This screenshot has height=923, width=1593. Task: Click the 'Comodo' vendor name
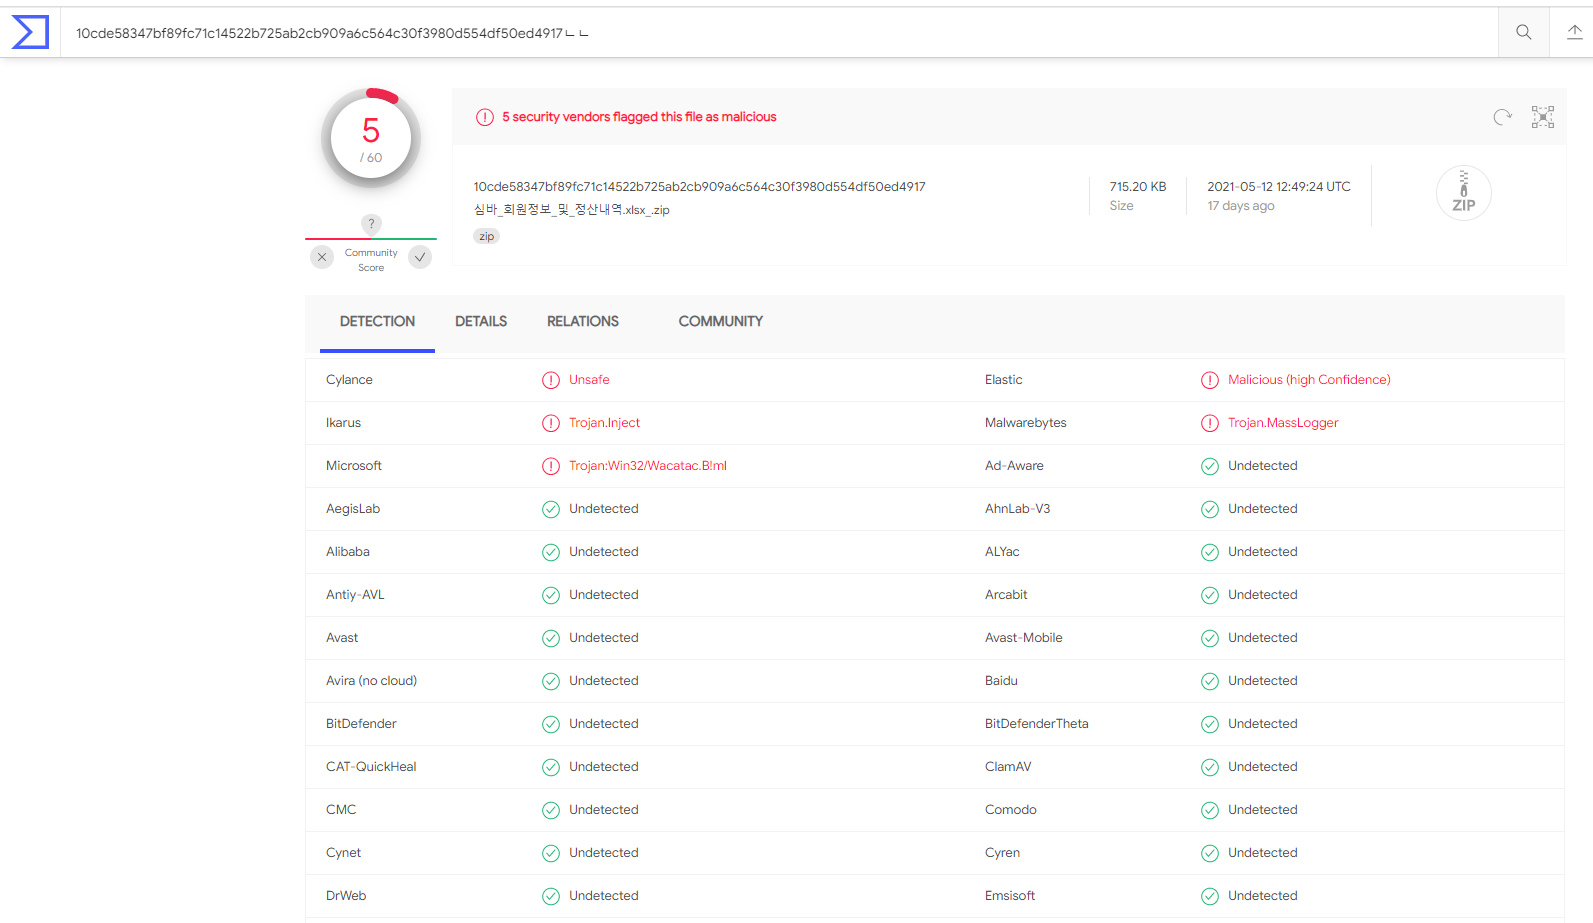(x=1011, y=810)
